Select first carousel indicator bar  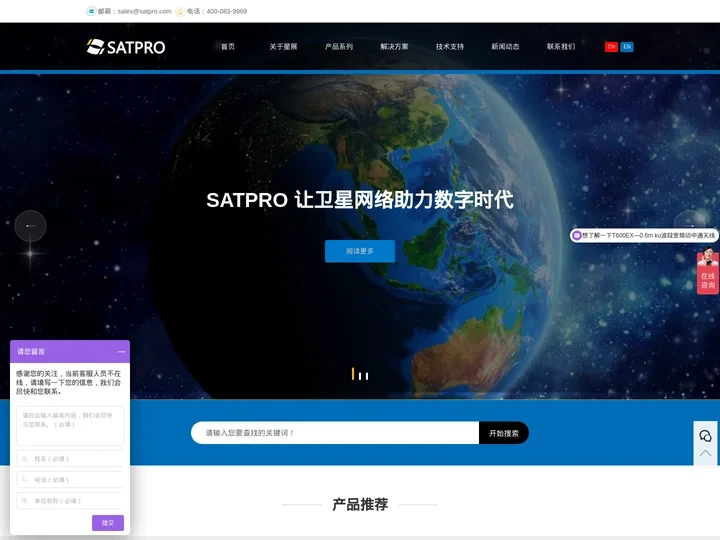353,374
